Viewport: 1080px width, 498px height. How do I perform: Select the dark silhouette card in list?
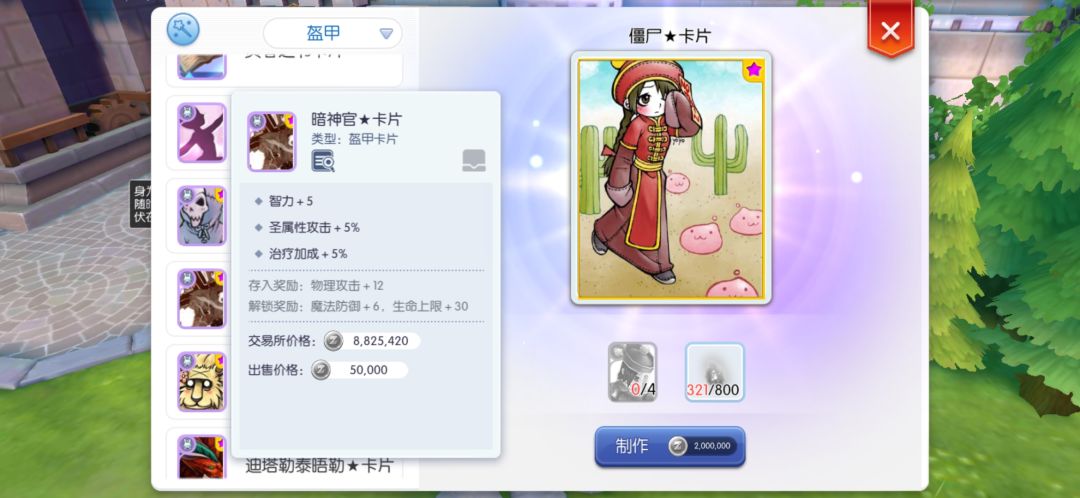point(201,133)
